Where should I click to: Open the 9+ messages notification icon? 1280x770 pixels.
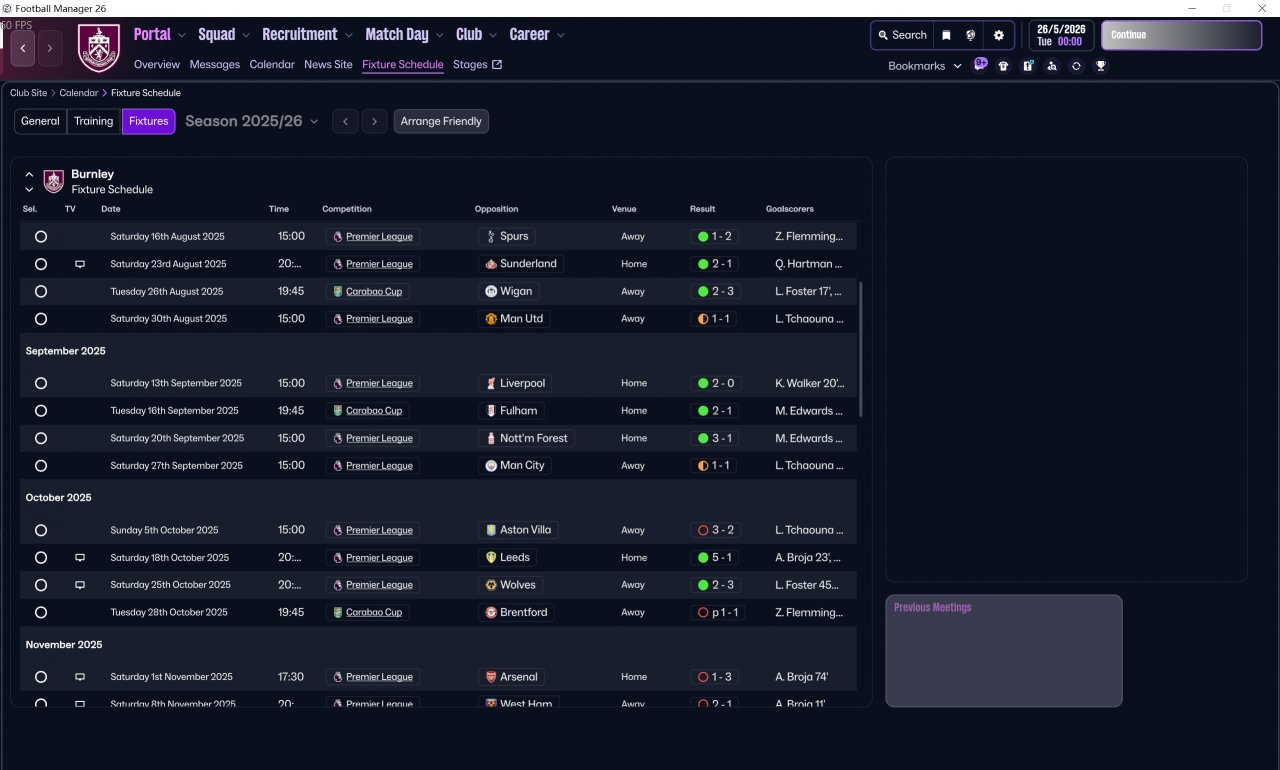[980, 65]
